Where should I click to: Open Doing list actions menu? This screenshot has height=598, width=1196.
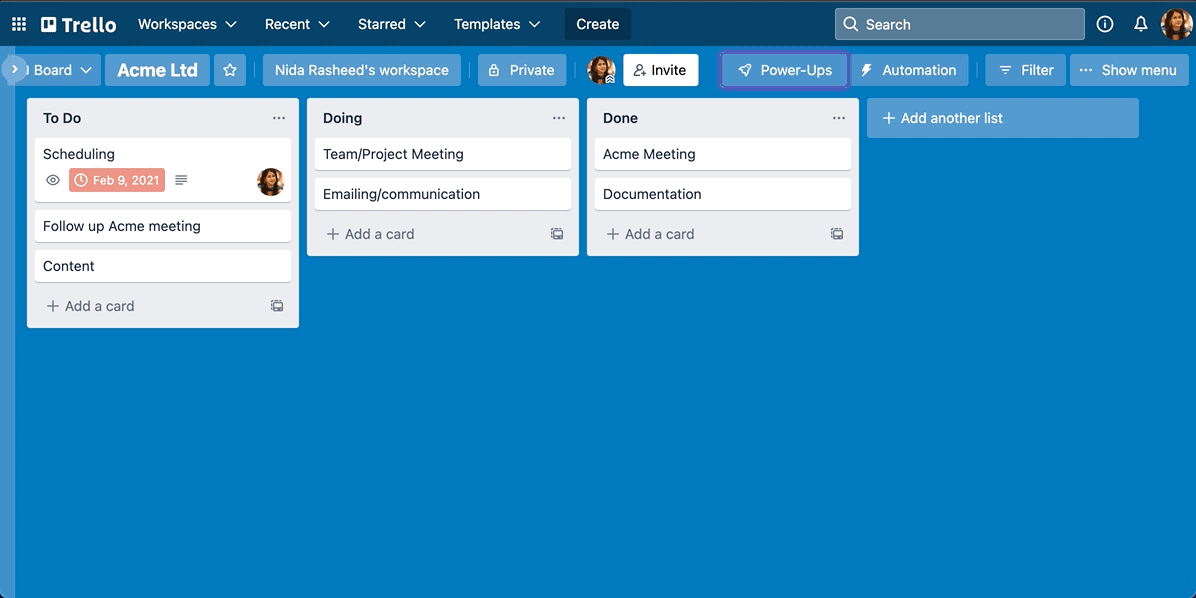[559, 118]
